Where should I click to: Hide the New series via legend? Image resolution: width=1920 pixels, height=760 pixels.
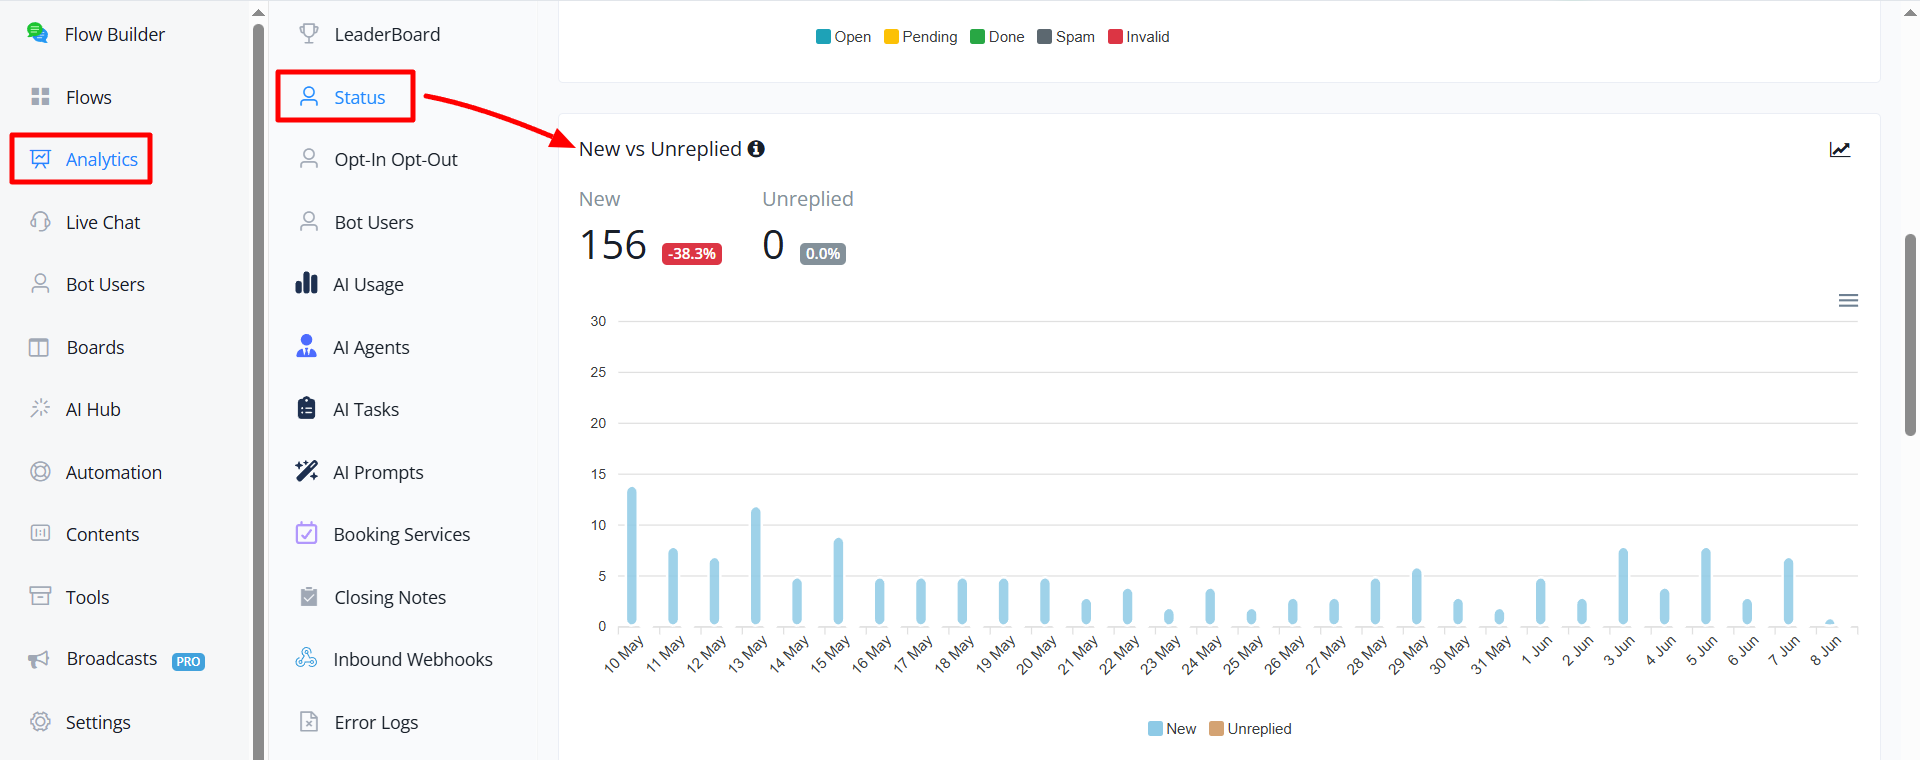coord(1172,729)
